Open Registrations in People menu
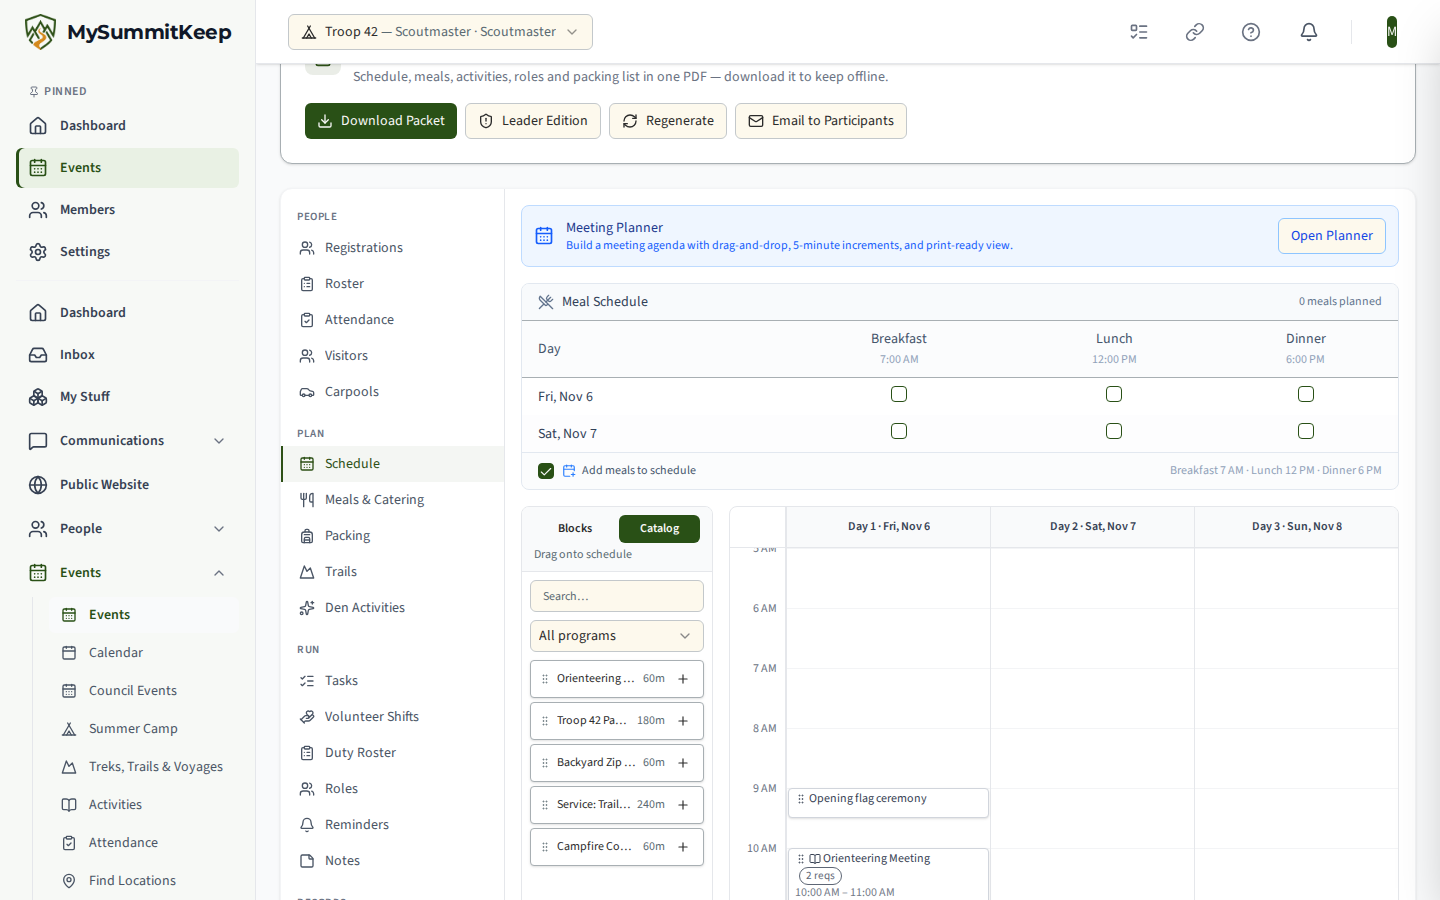This screenshot has width=1440, height=900. pos(392,248)
